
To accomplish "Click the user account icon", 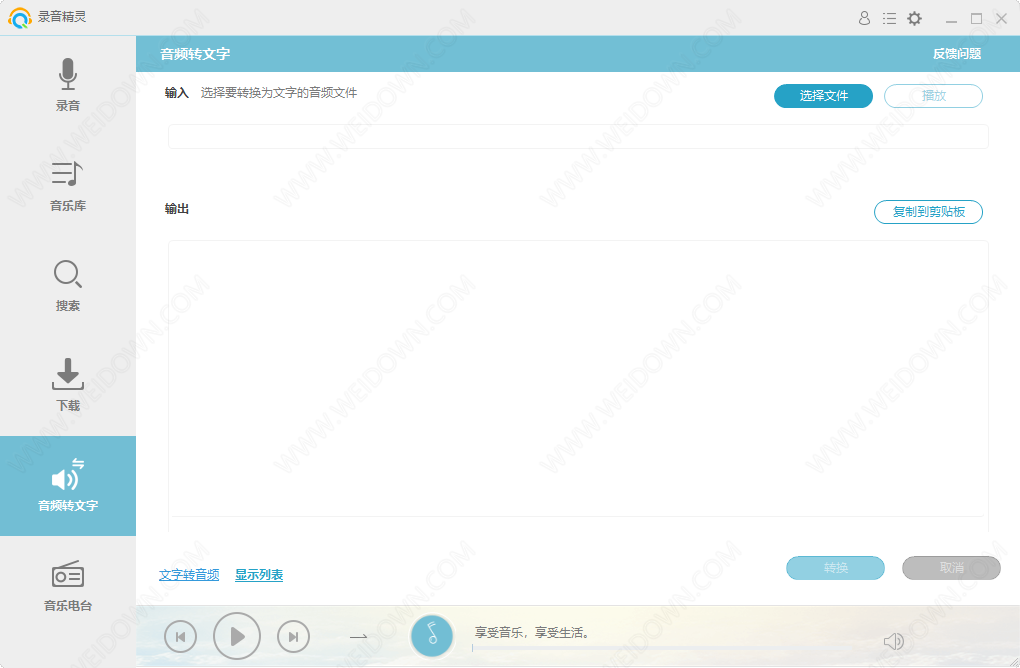I will [865, 18].
